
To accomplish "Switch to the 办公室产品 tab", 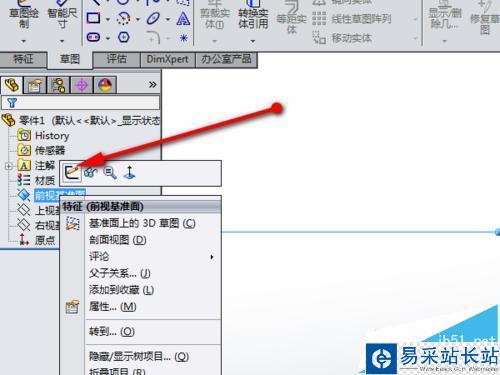I will [226, 59].
